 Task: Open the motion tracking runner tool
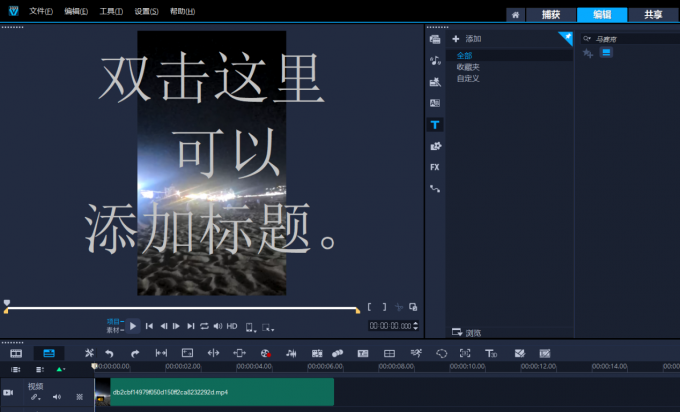point(416,353)
